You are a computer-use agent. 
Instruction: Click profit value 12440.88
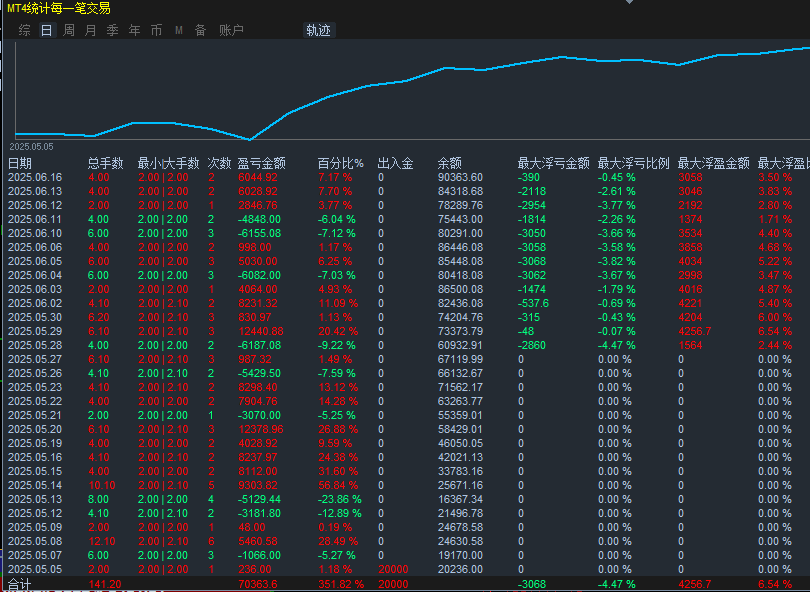pos(261,332)
